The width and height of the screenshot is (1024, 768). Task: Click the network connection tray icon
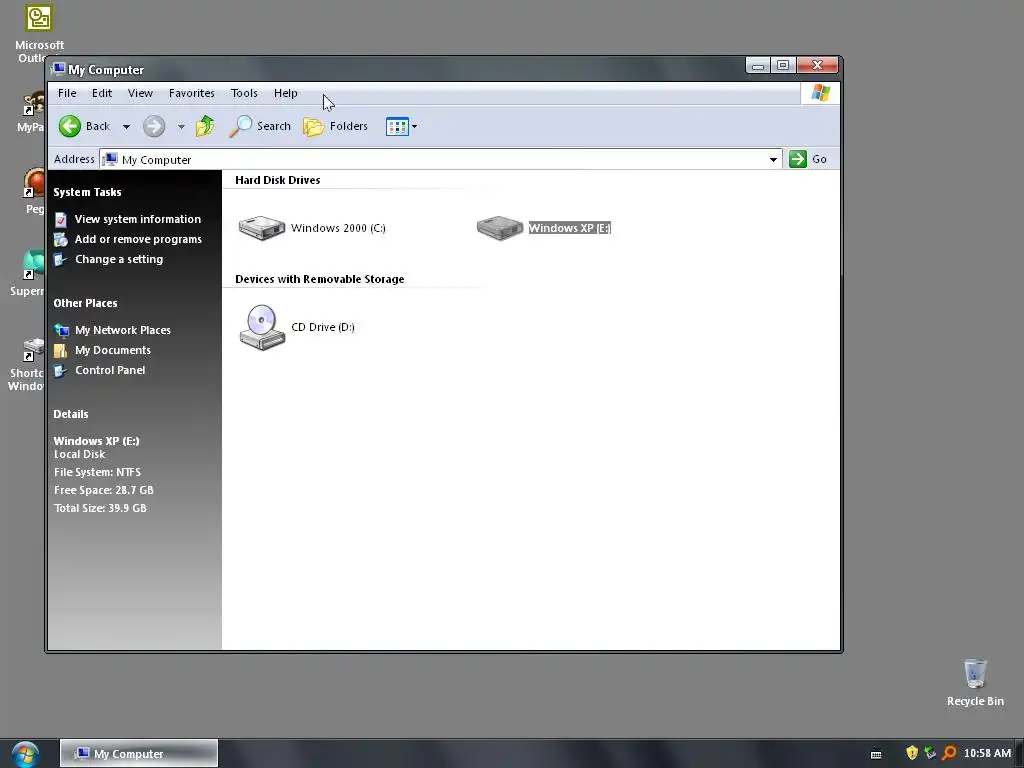tap(930, 753)
